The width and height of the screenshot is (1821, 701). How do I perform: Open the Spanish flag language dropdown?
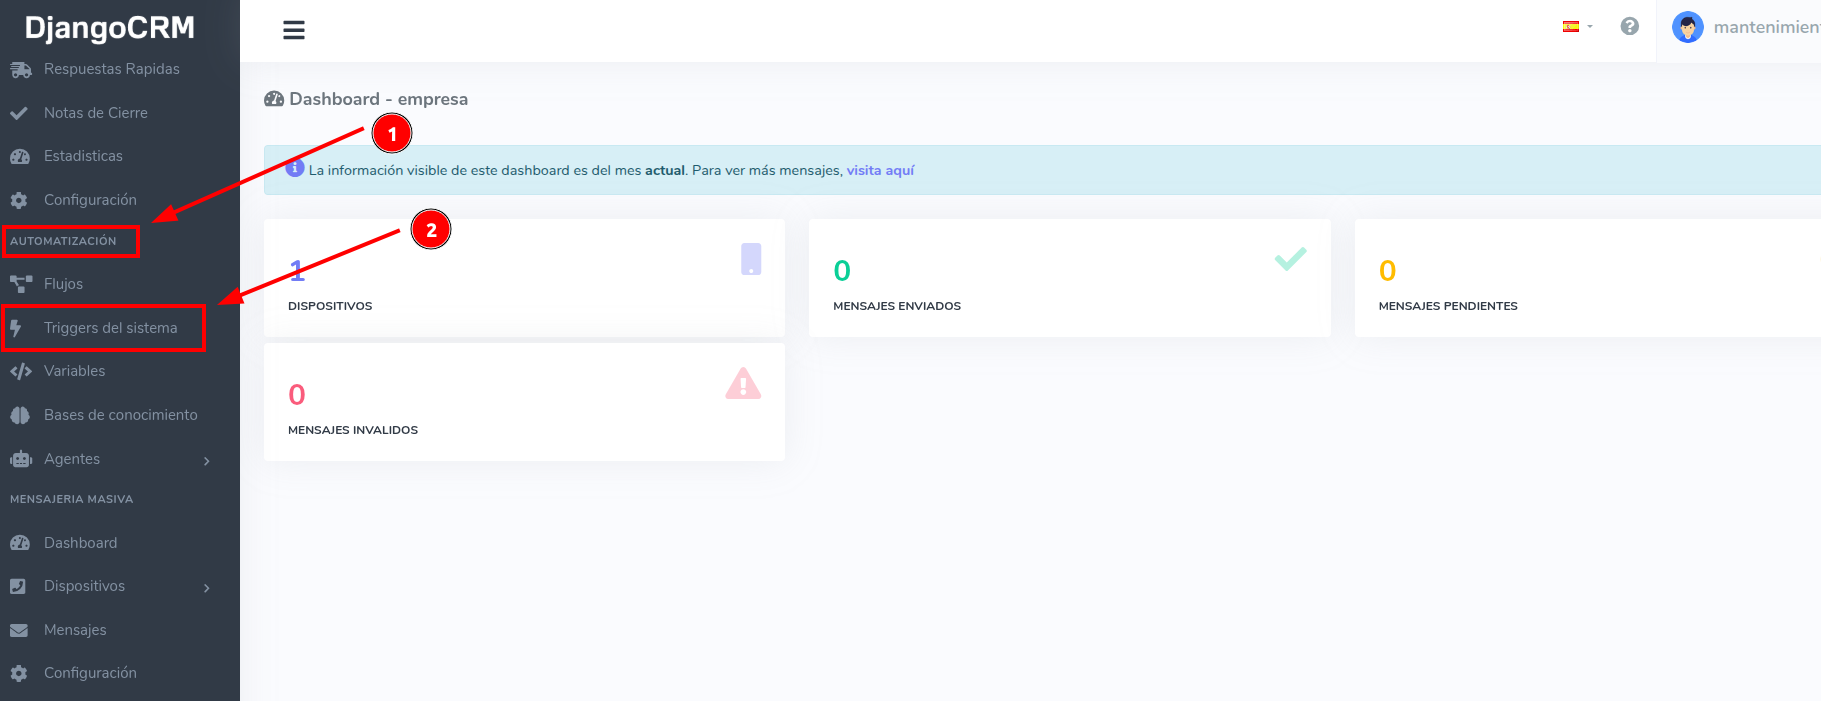tap(1576, 27)
